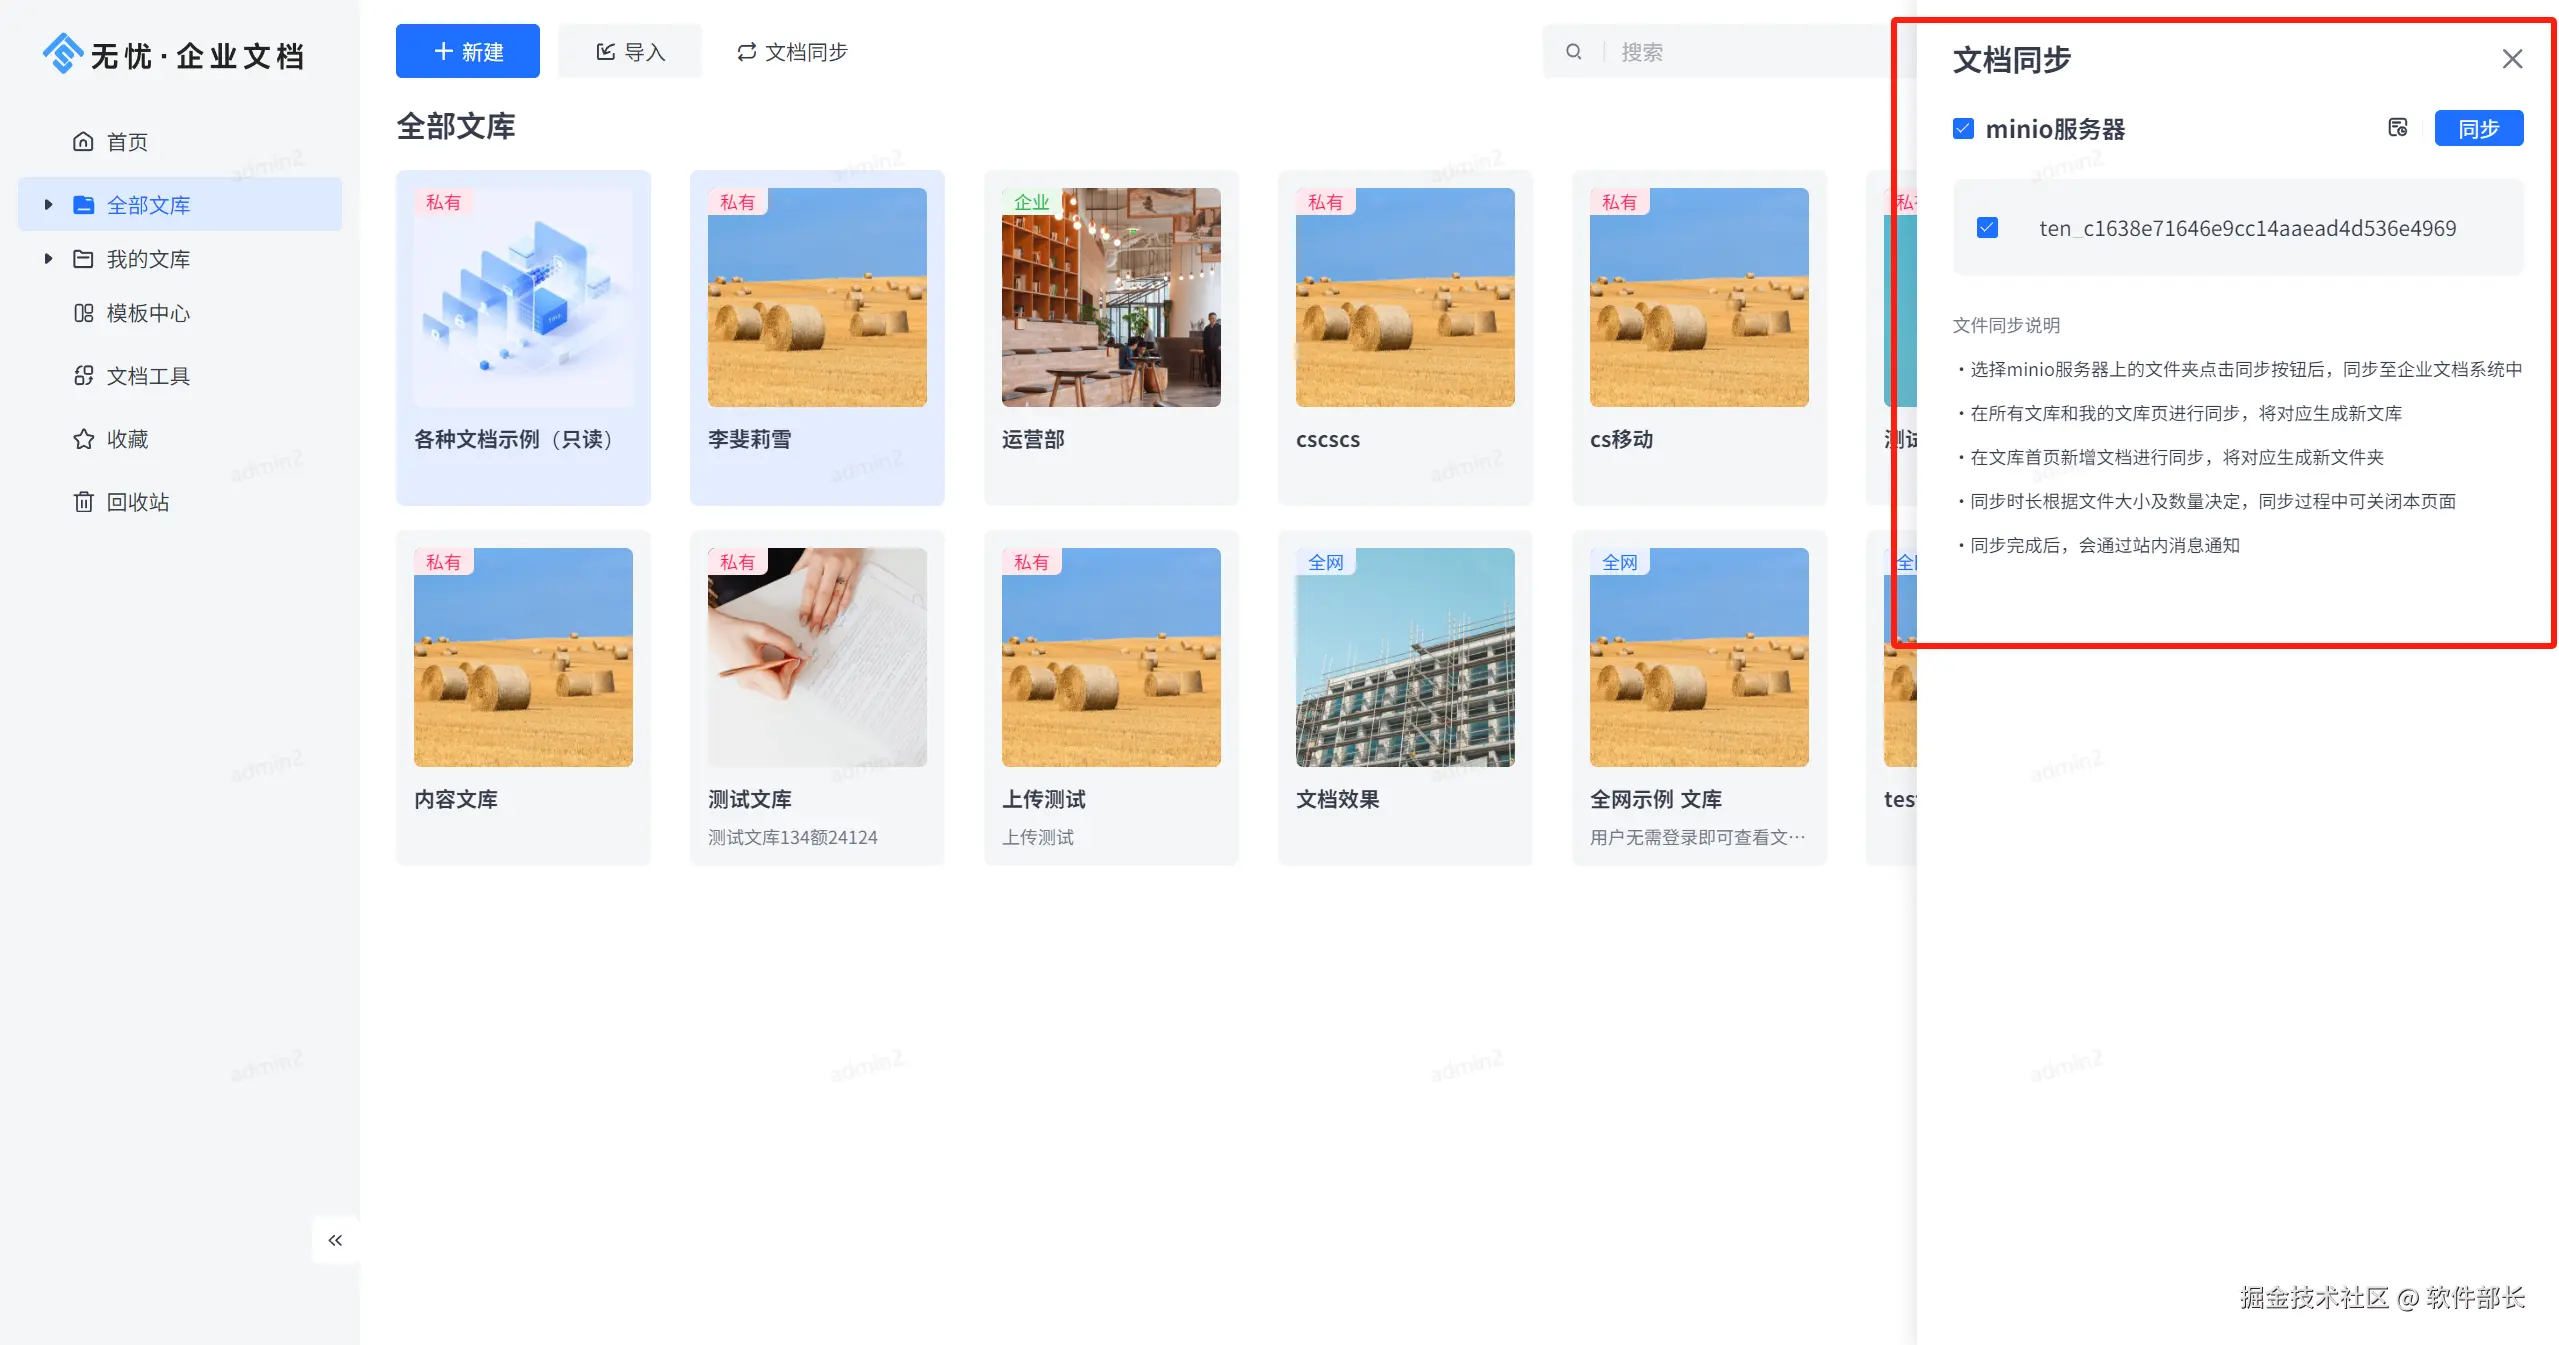Open the 我的文库 menu item
Viewport: 2559px width, 1345px height.
[x=148, y=259]
